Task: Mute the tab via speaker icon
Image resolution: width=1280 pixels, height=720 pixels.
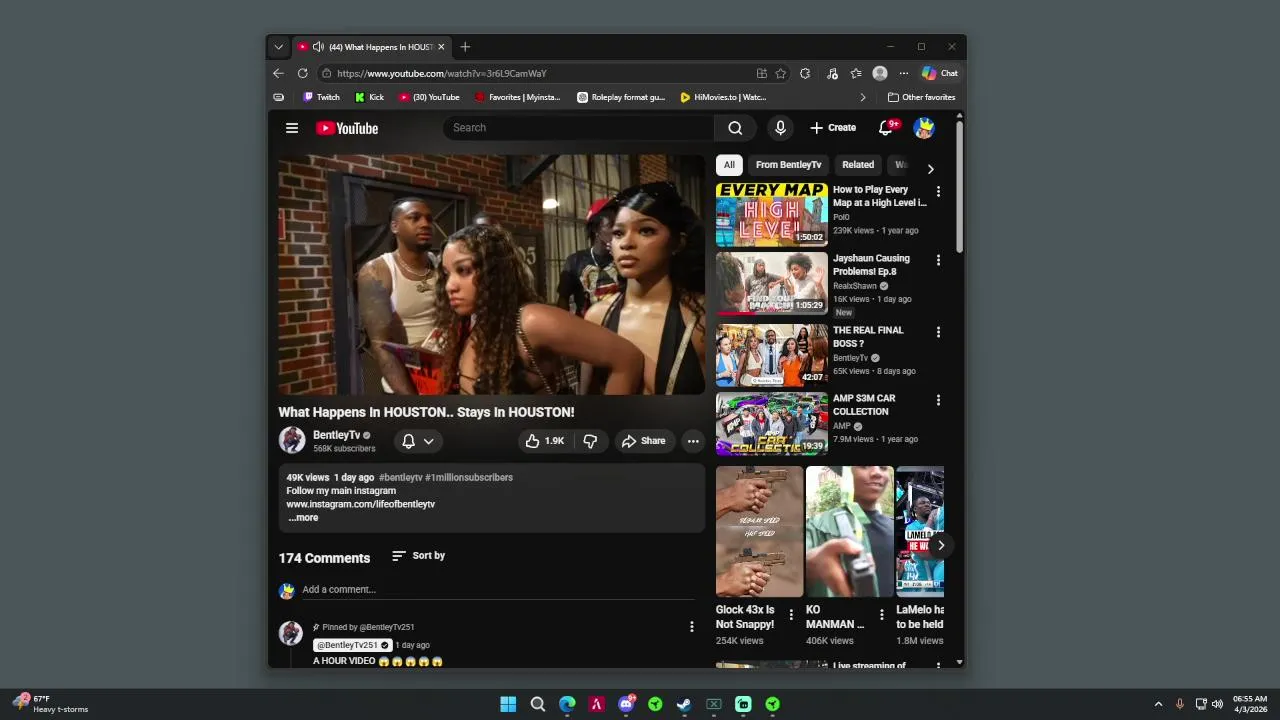Action: tap(318, 47)
